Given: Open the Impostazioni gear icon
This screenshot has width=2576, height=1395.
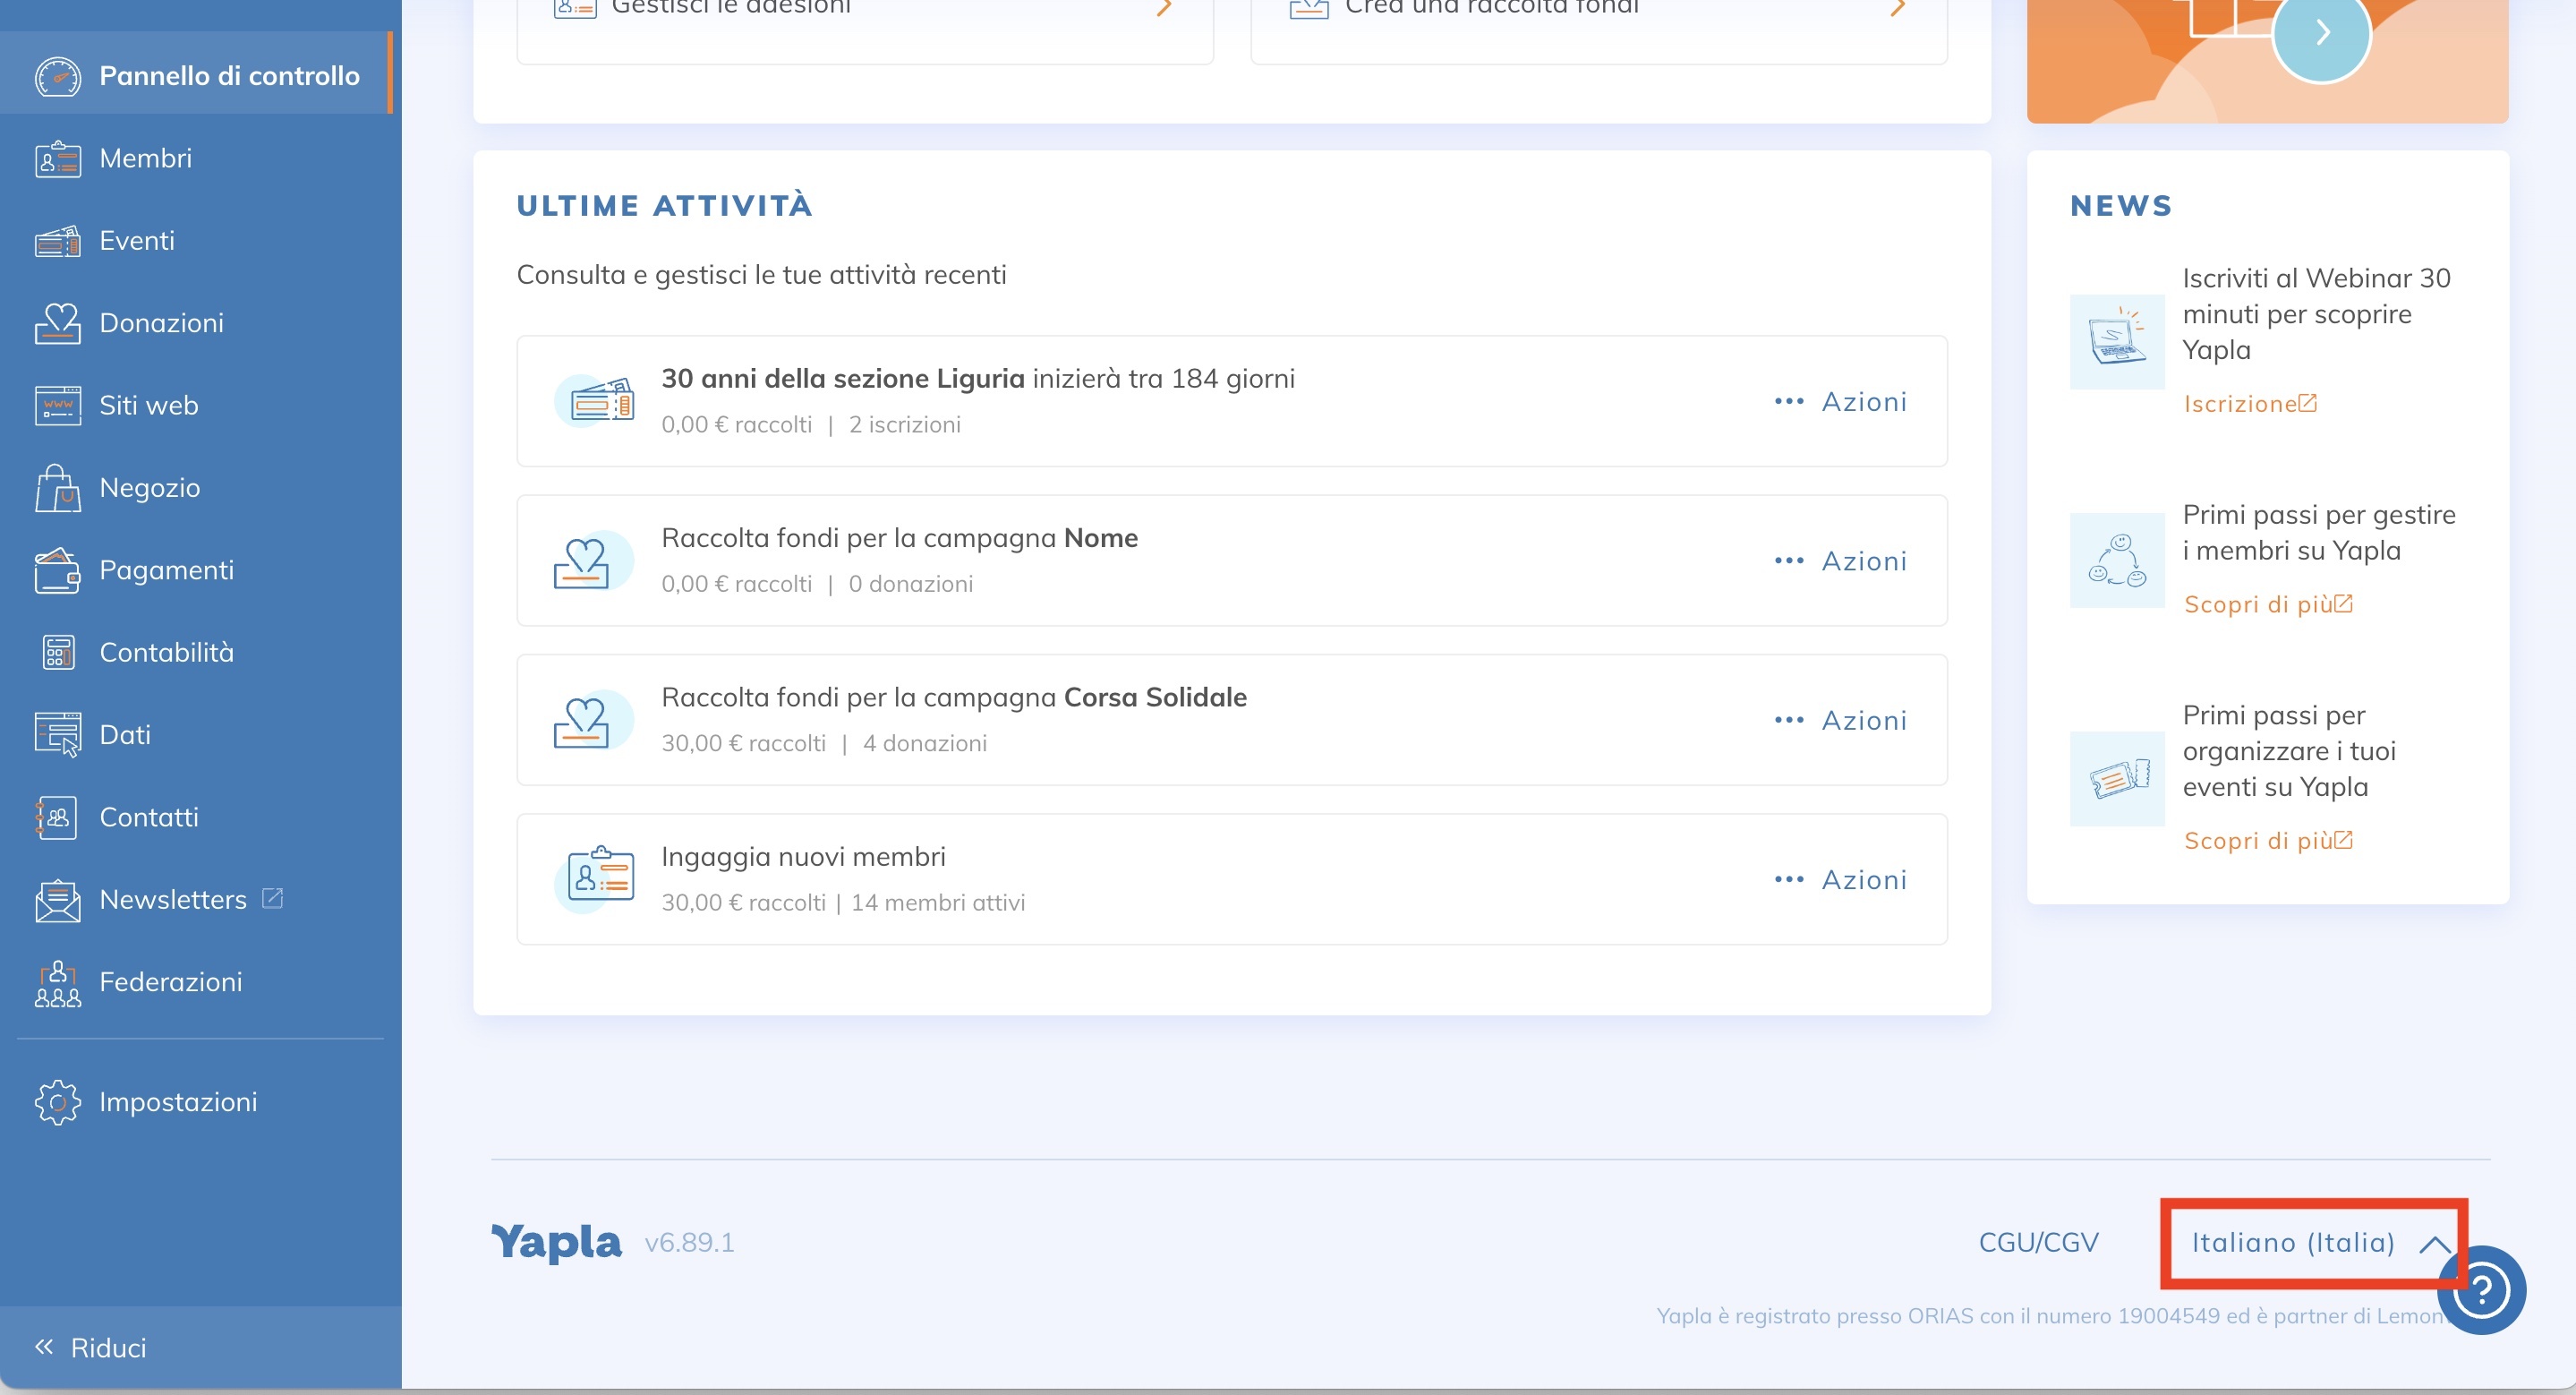Looking at the screenshot, I should pos(57,1102).
